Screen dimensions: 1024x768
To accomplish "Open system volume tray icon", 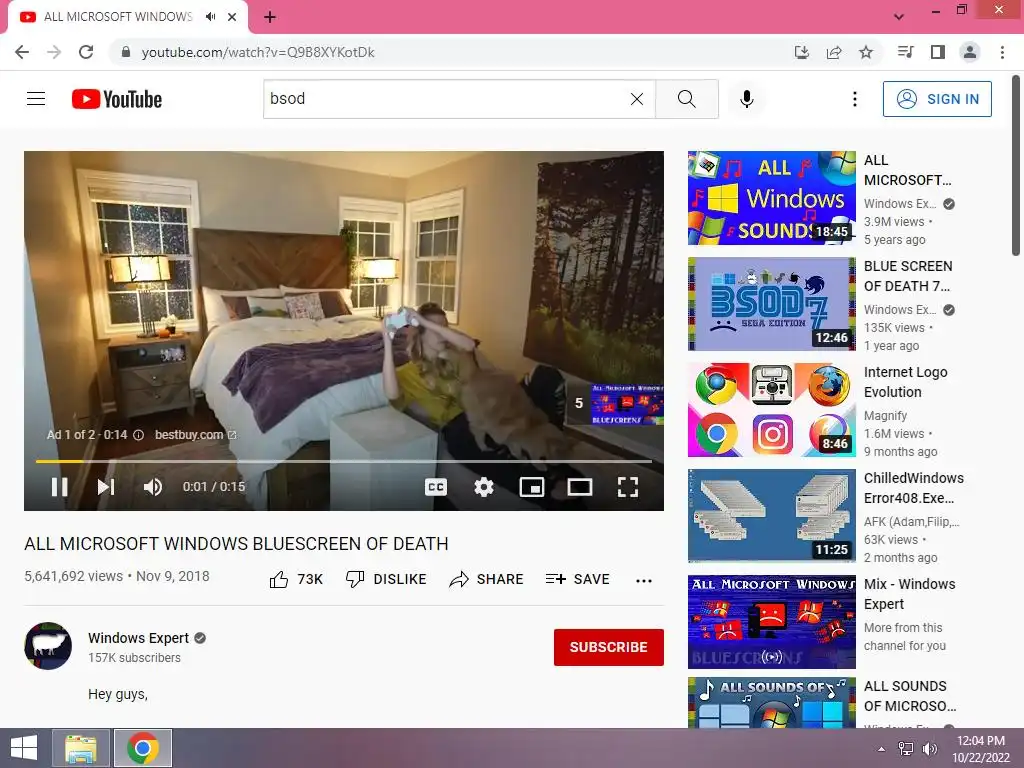I will click(x=930, y=749).
